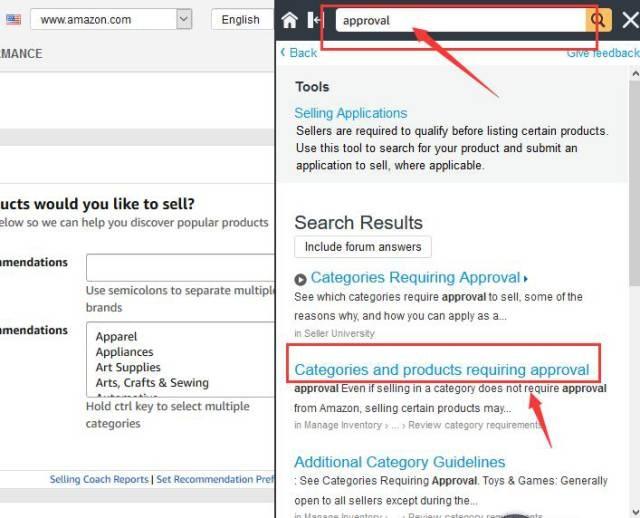The image size is (640, 518).
Task: Click the home icon in help panel
Action: coord(290,20)
